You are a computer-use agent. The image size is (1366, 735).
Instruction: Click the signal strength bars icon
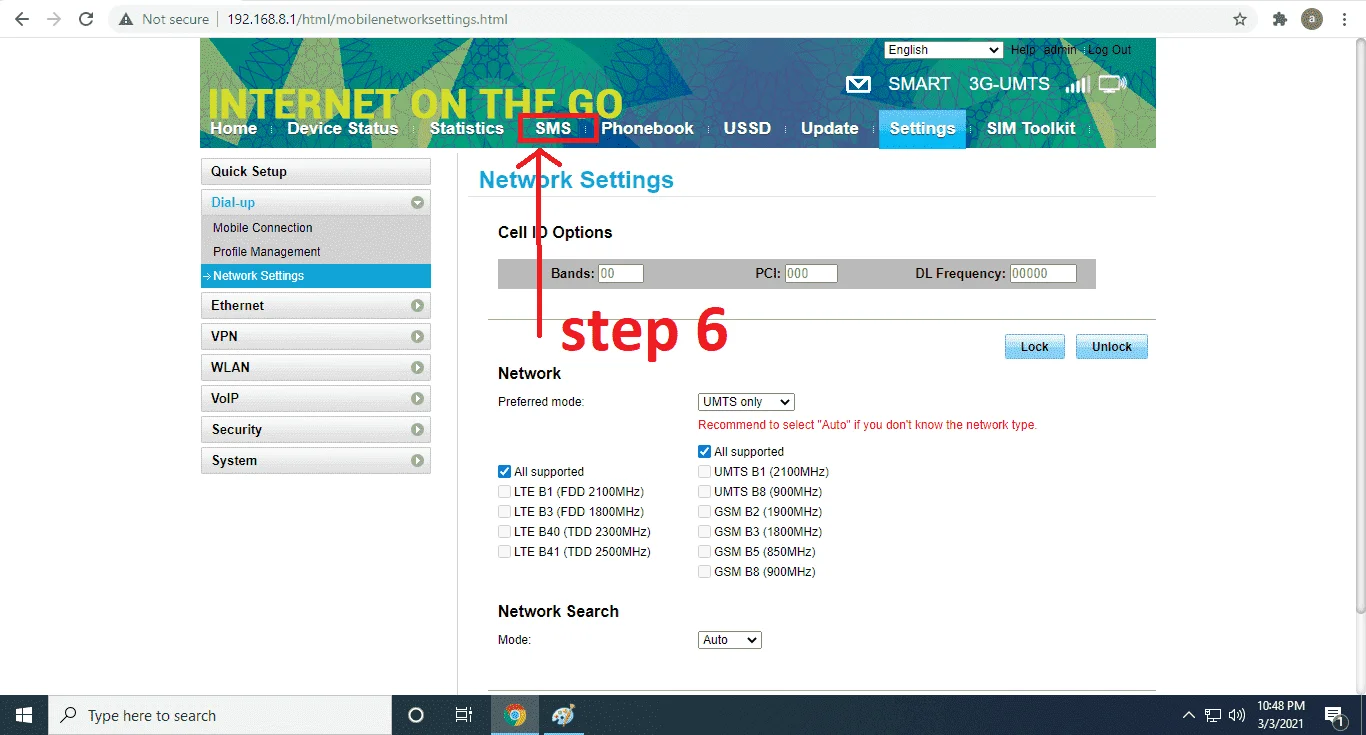(x=1077, y=85)
